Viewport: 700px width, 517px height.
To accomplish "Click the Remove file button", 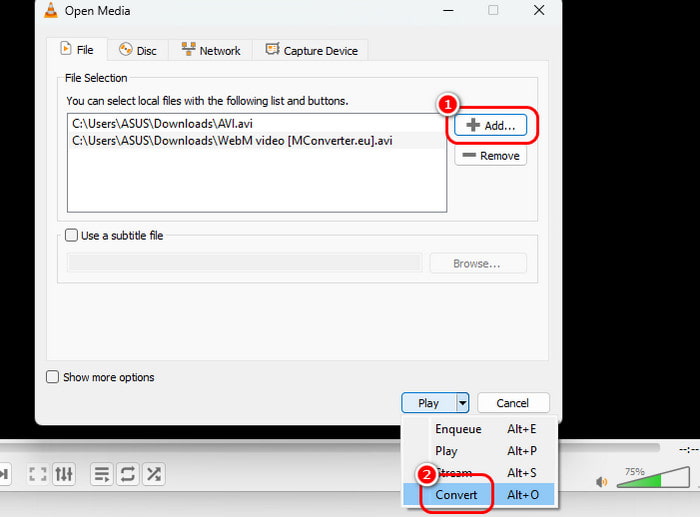I will [x=491, y=156].
